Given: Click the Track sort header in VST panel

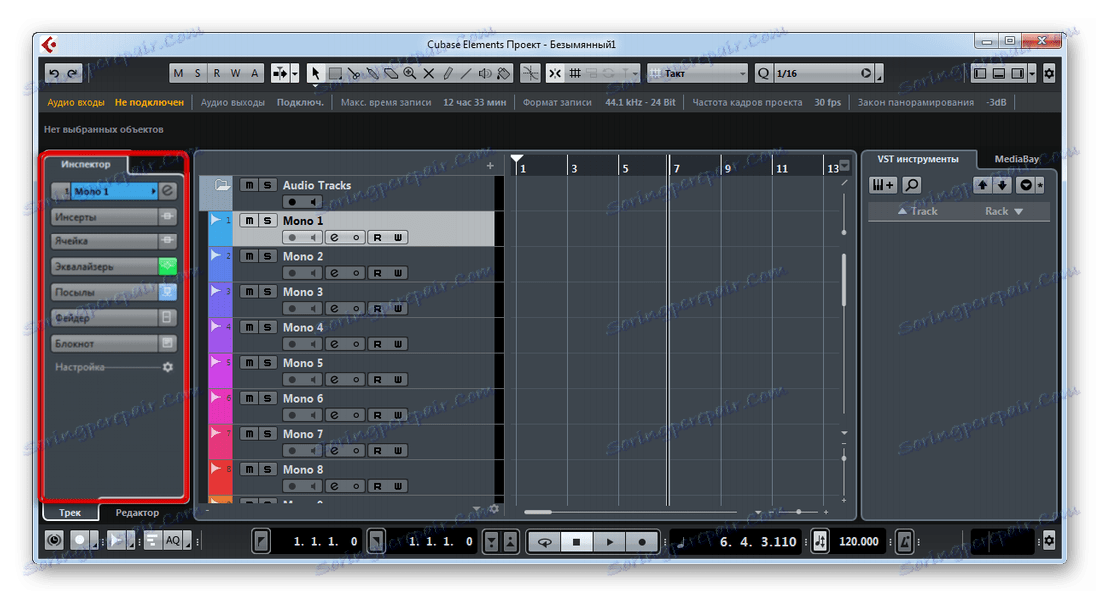Looking at the screenshot, I should pyautogui.click(x=918, y=211).
